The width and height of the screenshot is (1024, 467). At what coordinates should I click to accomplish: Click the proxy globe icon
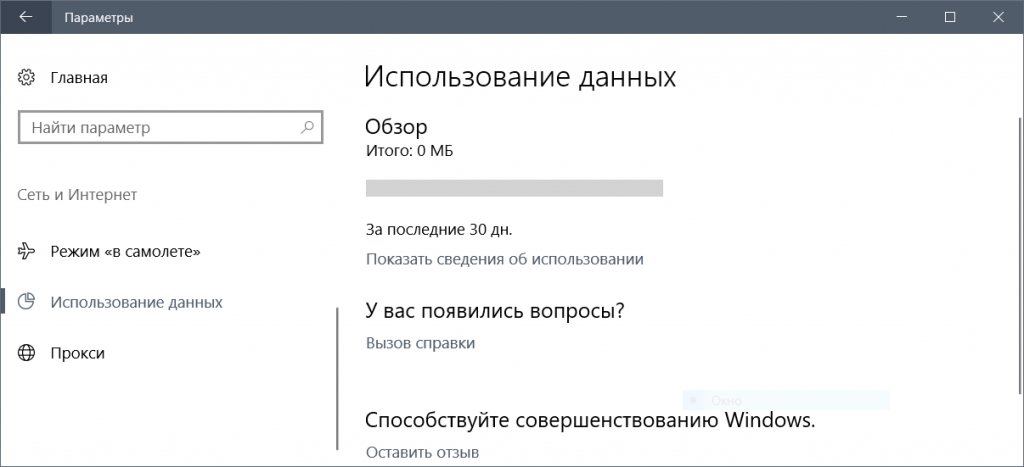27,353
